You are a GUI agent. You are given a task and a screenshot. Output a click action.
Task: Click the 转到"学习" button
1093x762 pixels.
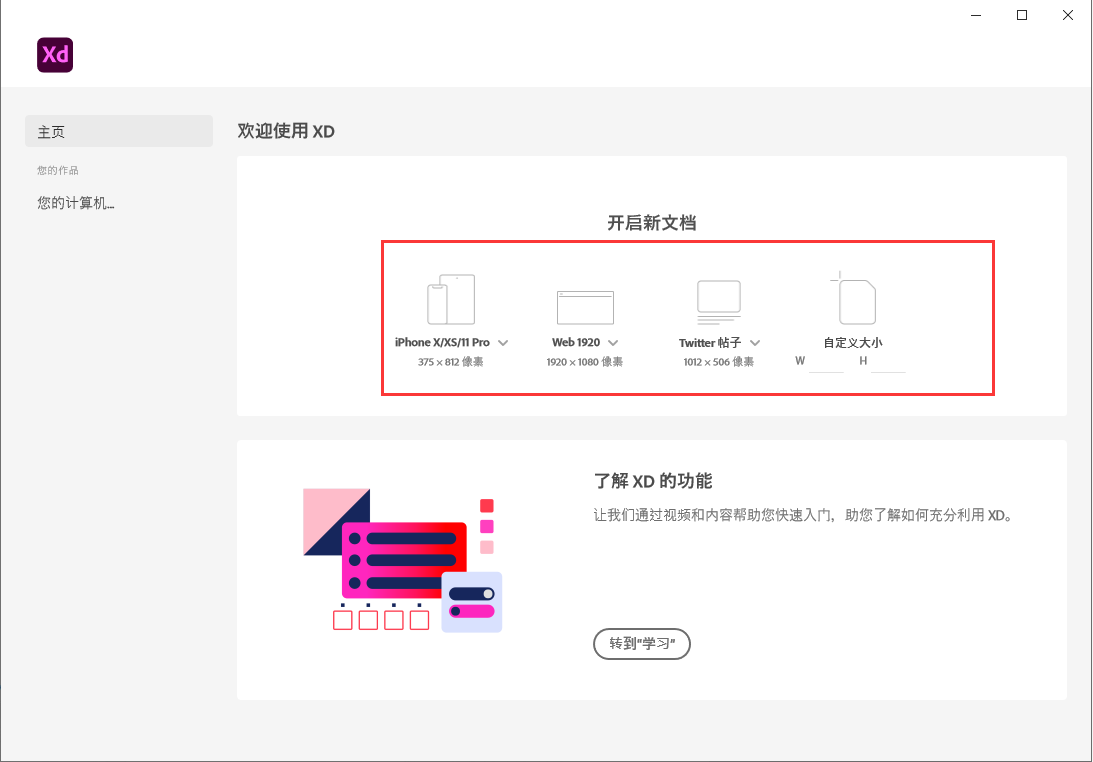click(x=642, y=643)
